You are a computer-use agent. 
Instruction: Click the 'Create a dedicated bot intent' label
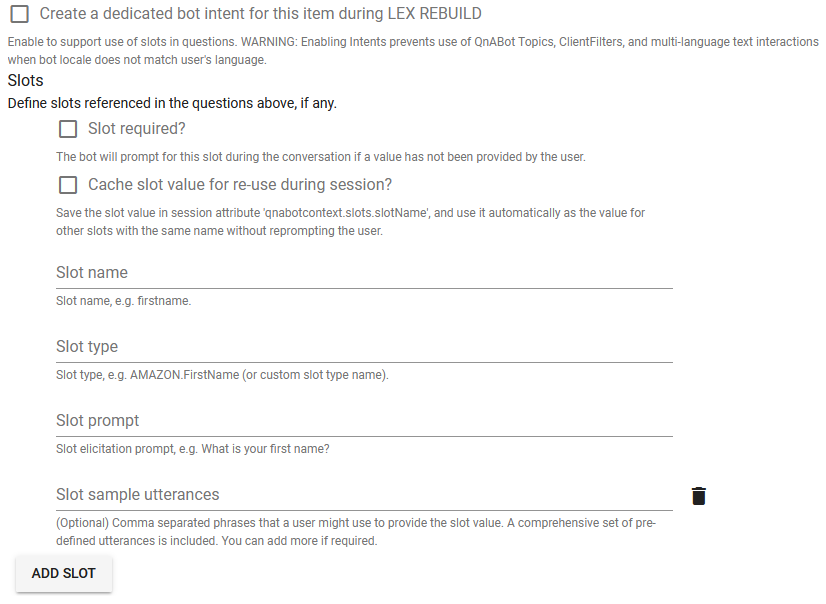point(260,14)
